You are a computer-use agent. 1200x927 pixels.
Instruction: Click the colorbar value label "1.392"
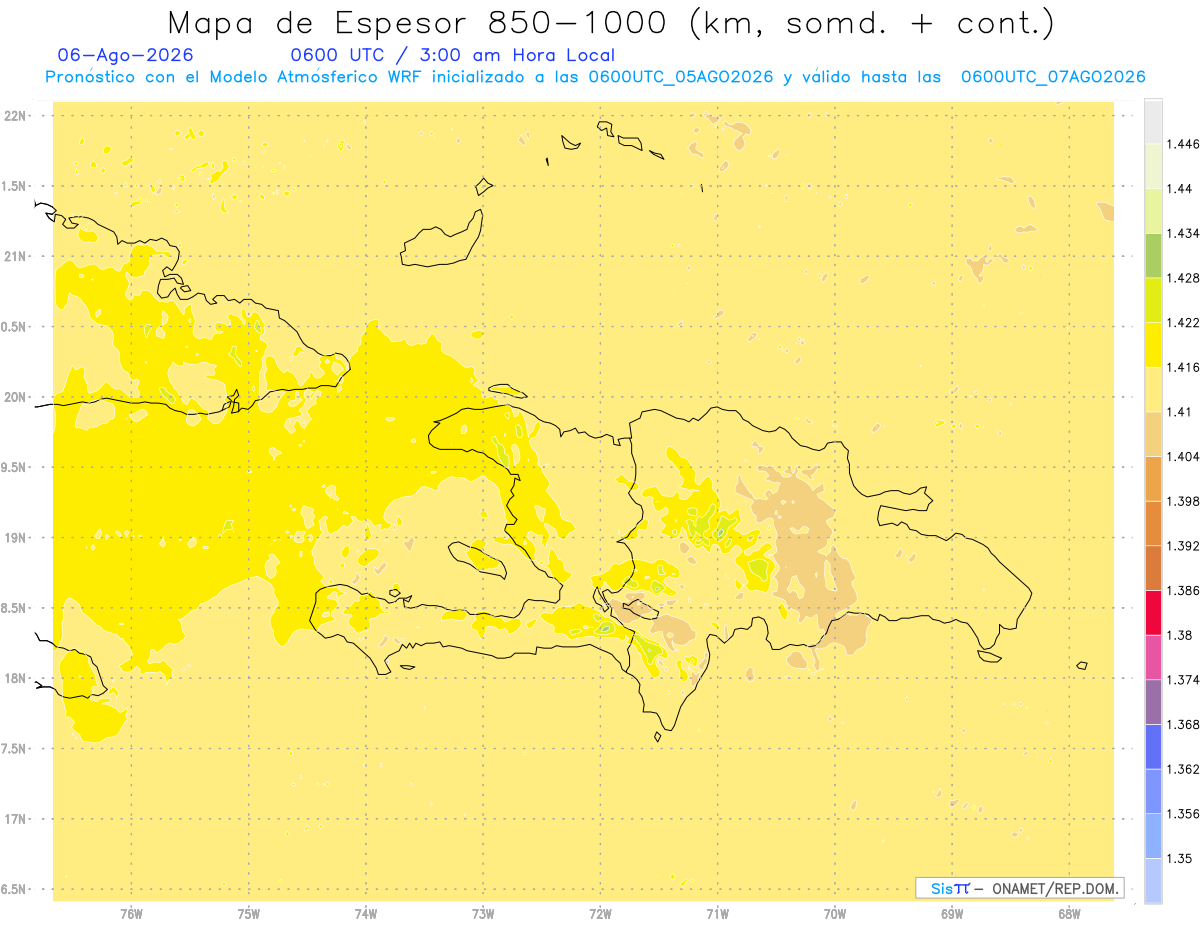pyautogui.click(x=1183, y=546)
